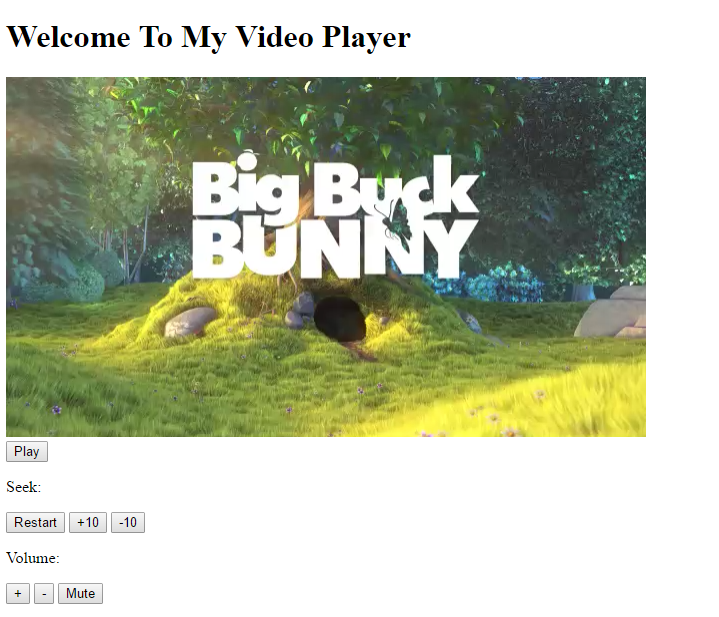Lower volume with the - button
Viewport: 719px width, 617px height.
click(x=44, y=594)
